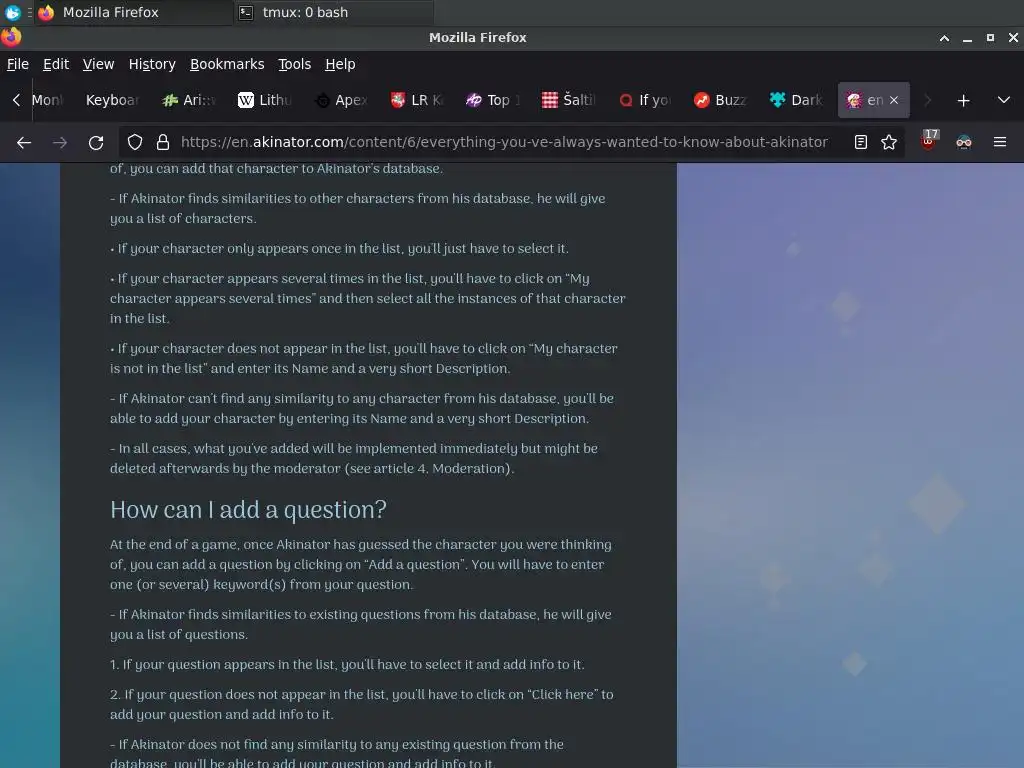Bookmark this page with the star
The image size is (1024, 768).
(889, 142)
